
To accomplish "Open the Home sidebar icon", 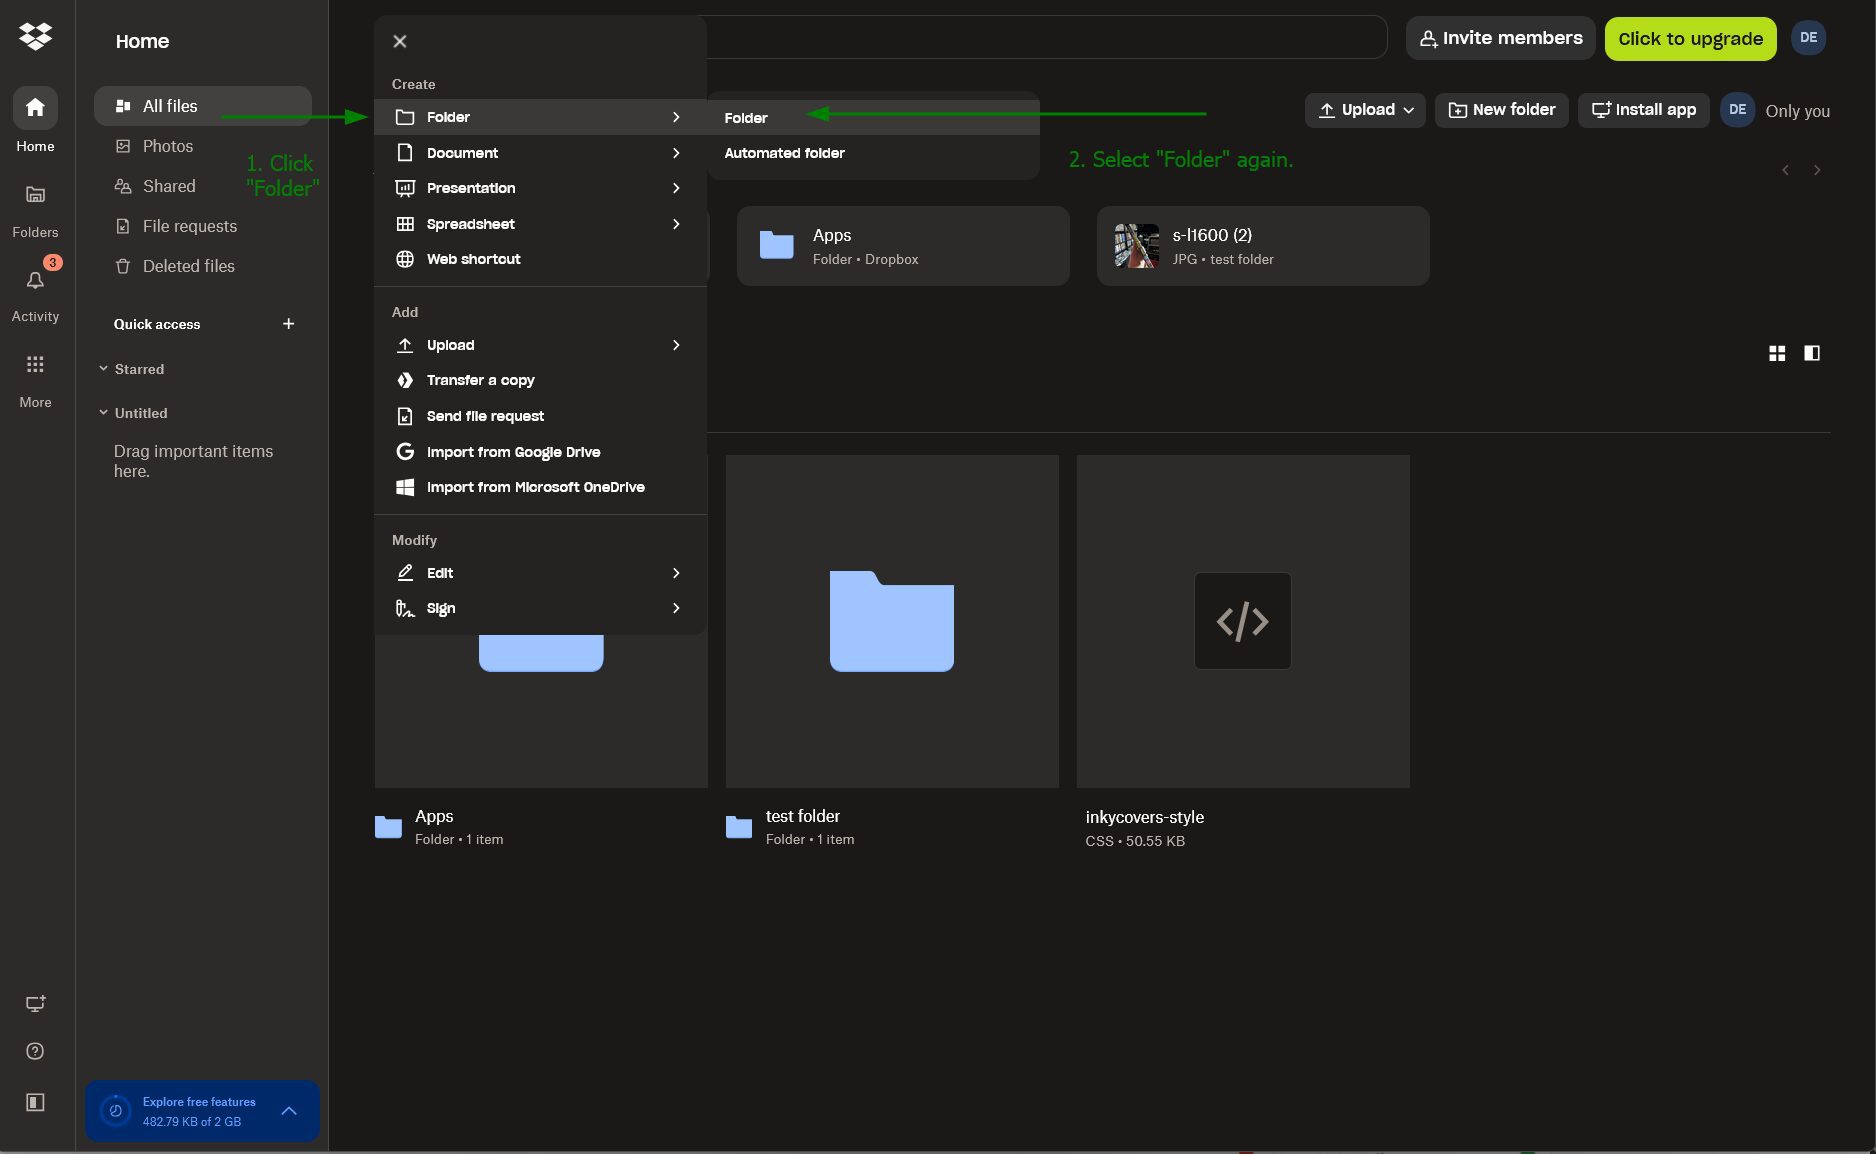I will tap(35, 108).
